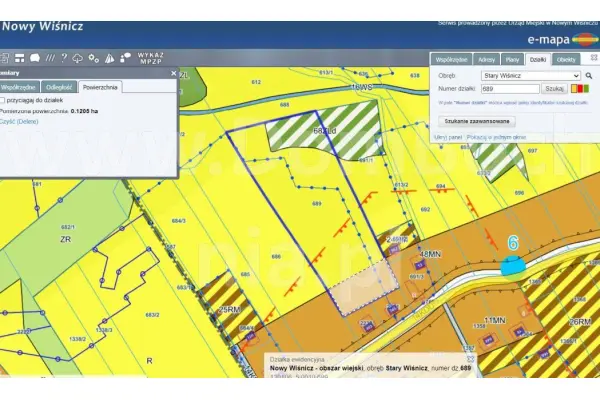This screenshot has height=400, width=600.
Task: Click the Numer działki input field
Action: coord(510,89)
